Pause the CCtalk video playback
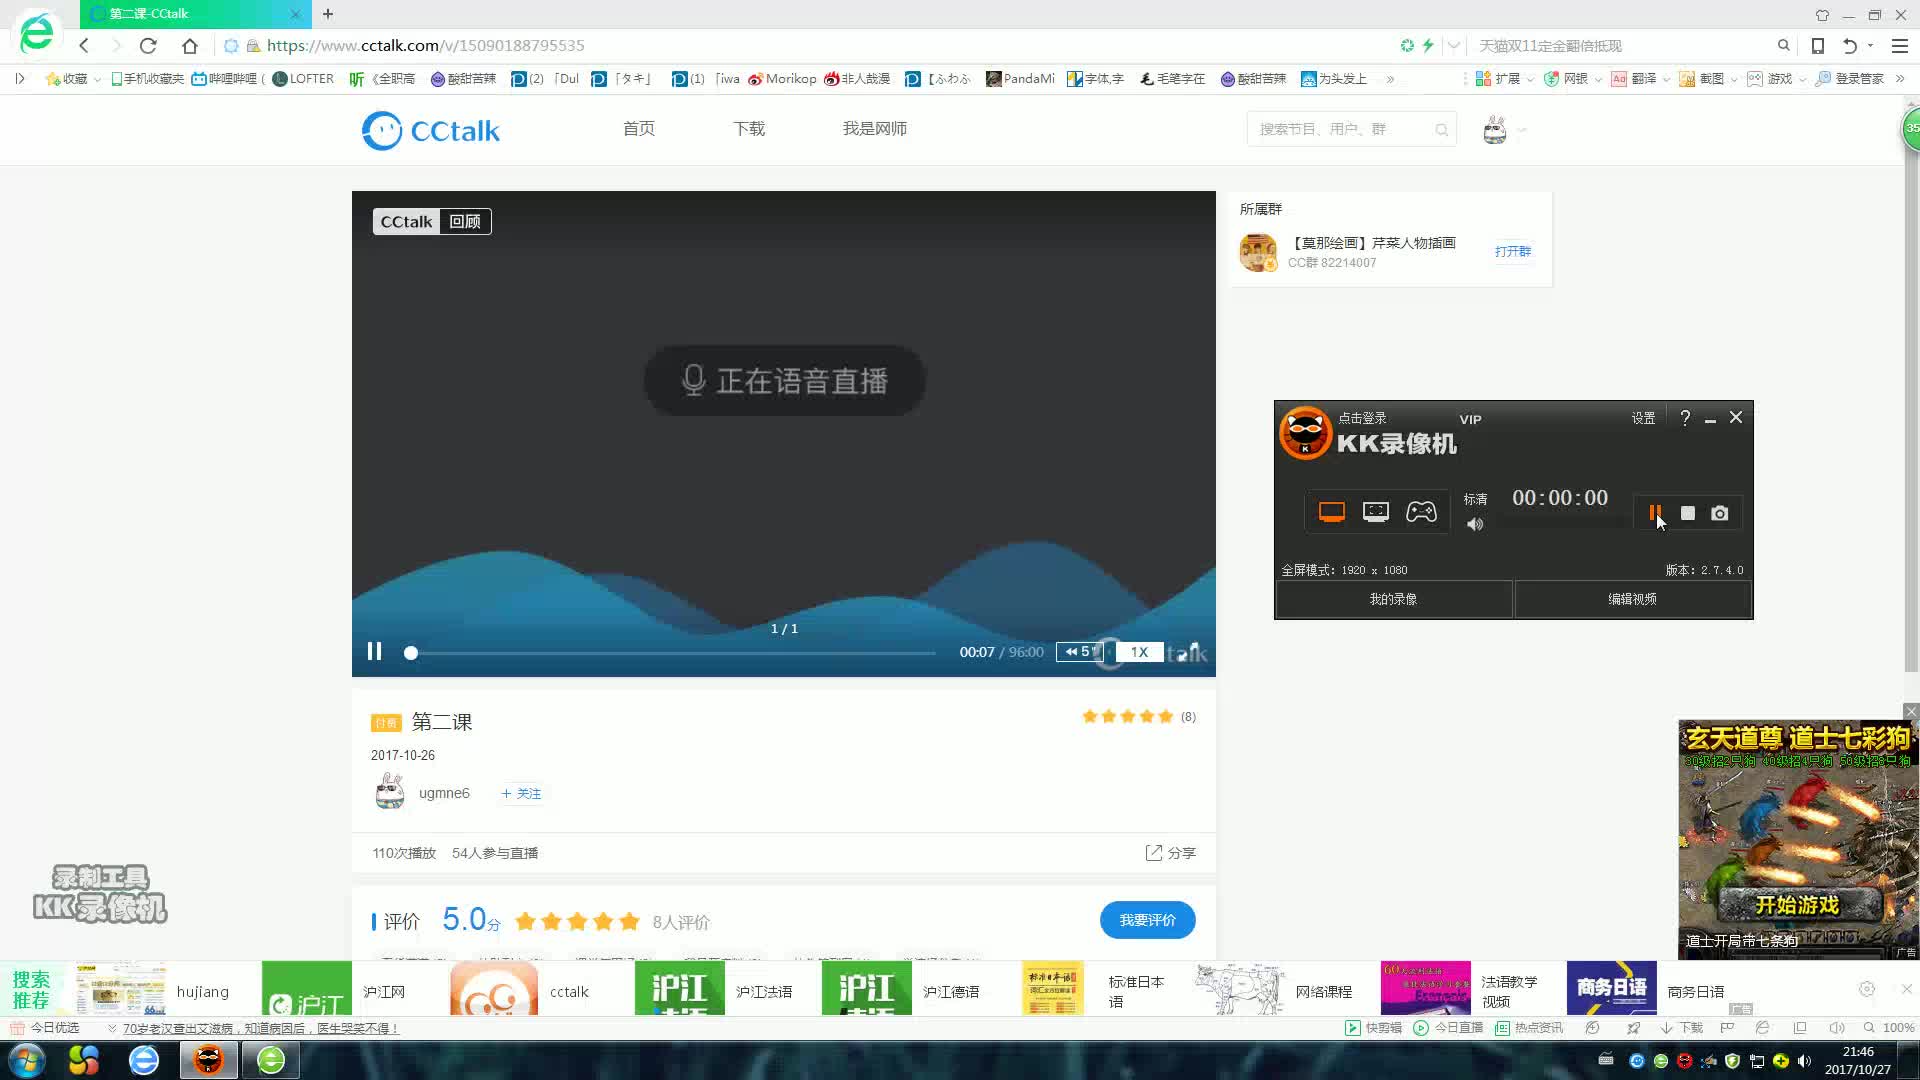 click(374, 651)
